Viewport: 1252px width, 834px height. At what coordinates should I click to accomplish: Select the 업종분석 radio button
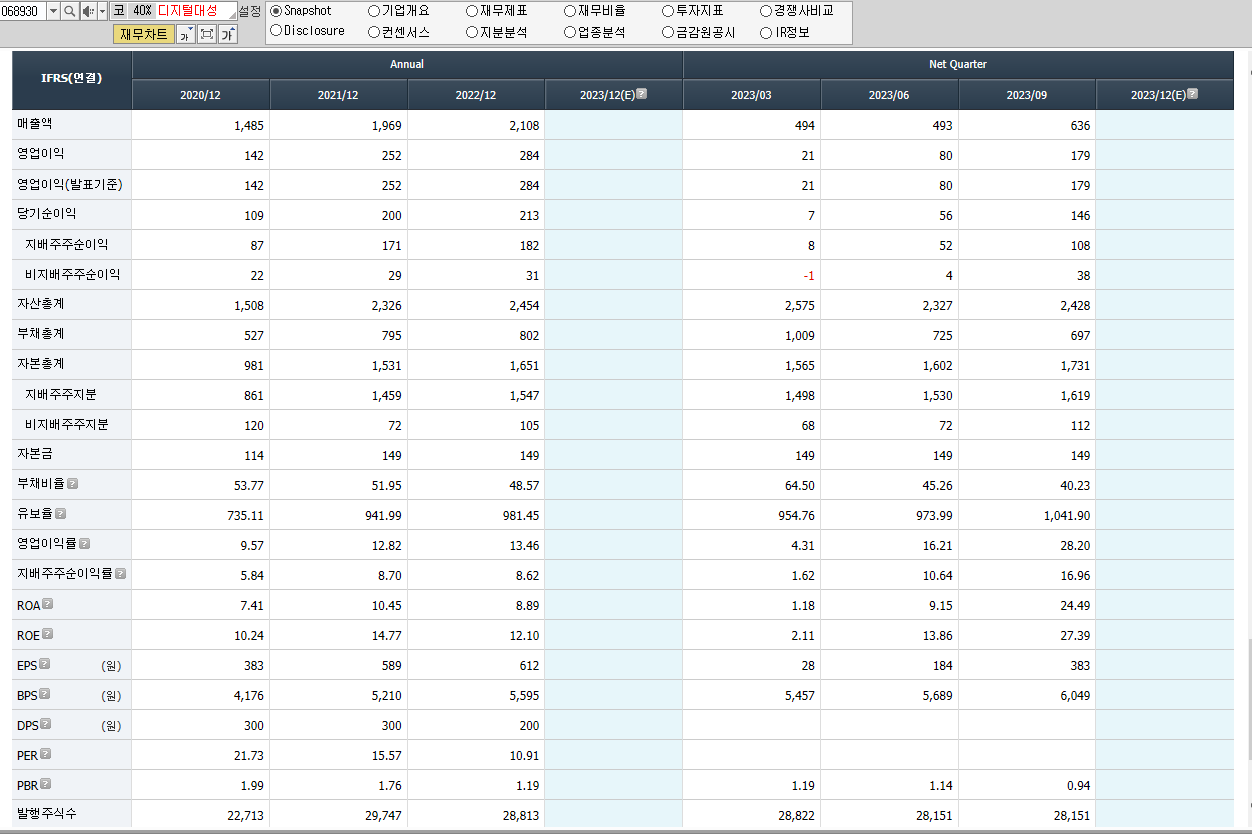(570, 32)
